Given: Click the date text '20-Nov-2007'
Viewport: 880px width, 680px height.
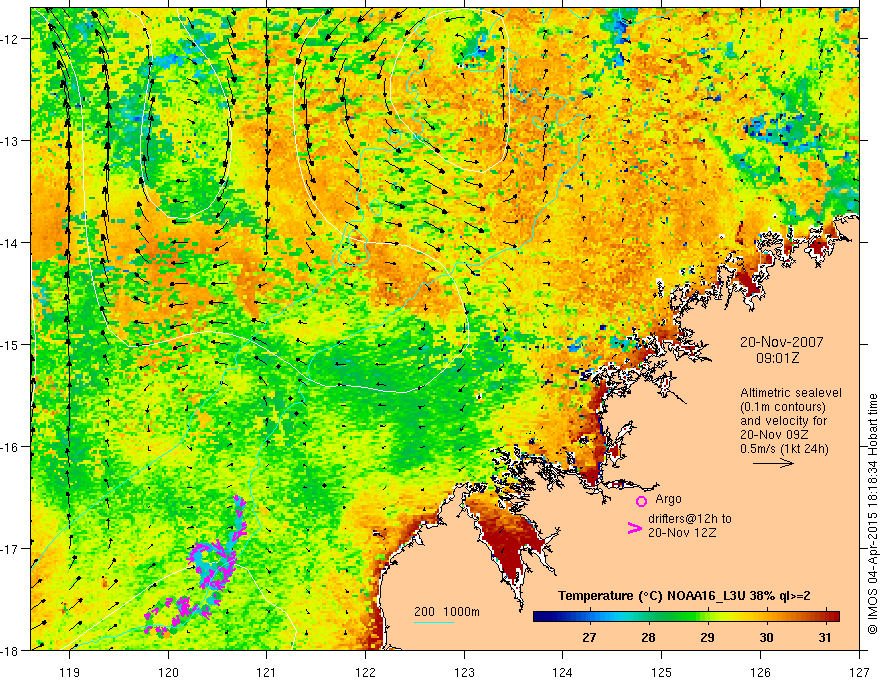Looking at the screenshot, I should click(x=781, y=342).
